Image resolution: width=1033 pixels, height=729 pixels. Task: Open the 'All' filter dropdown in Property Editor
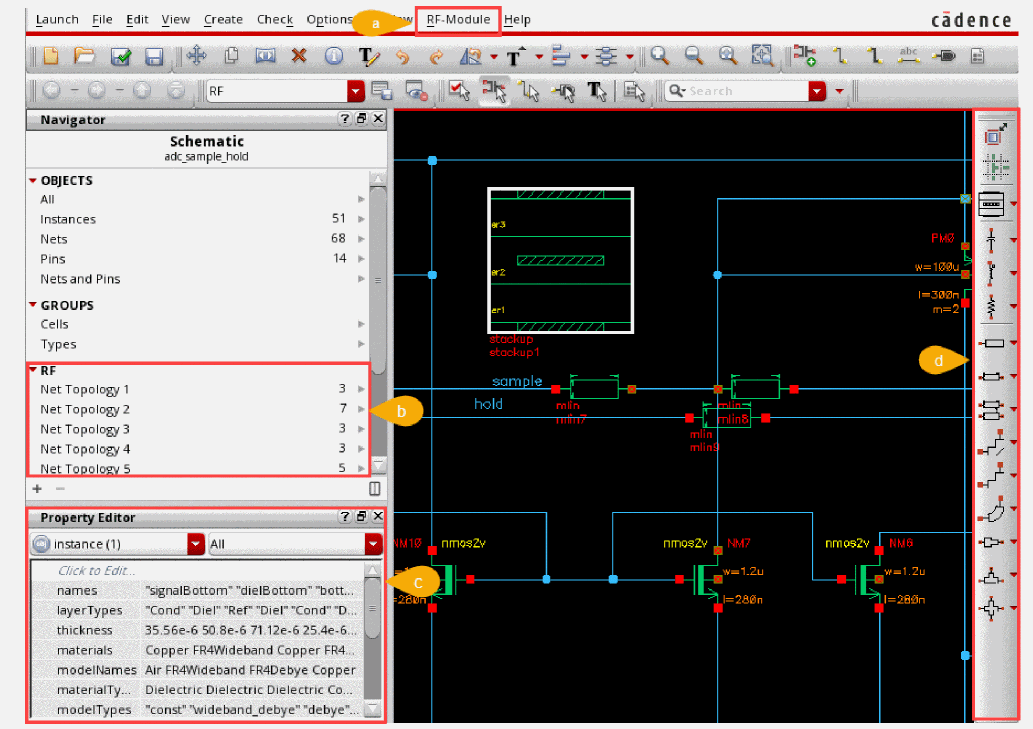click(374, 545)
